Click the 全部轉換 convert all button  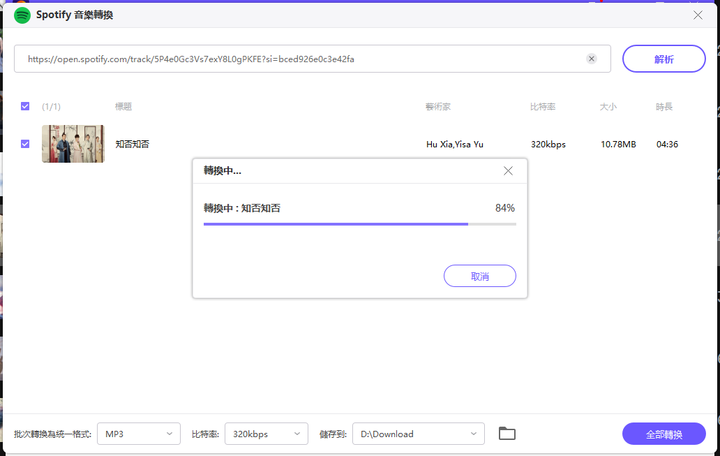coord(664,434)
